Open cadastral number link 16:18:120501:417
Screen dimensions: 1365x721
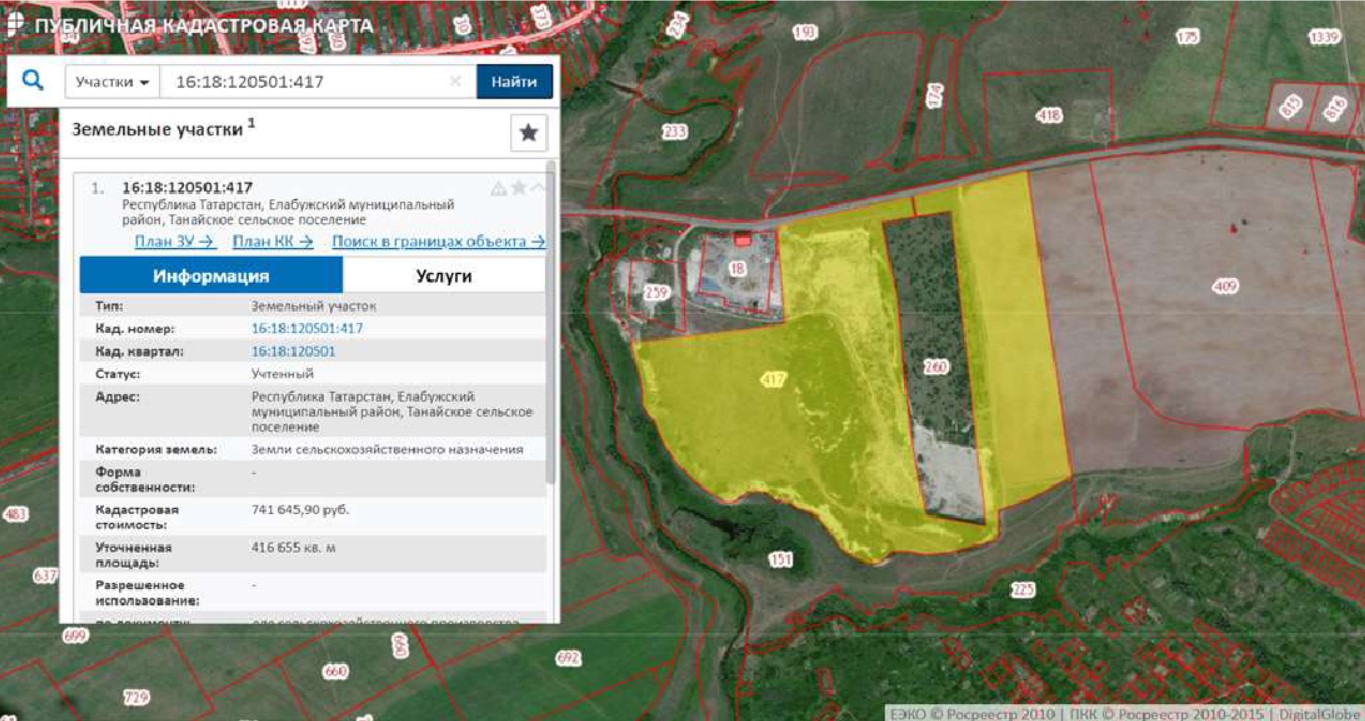(x=307, y=328)
